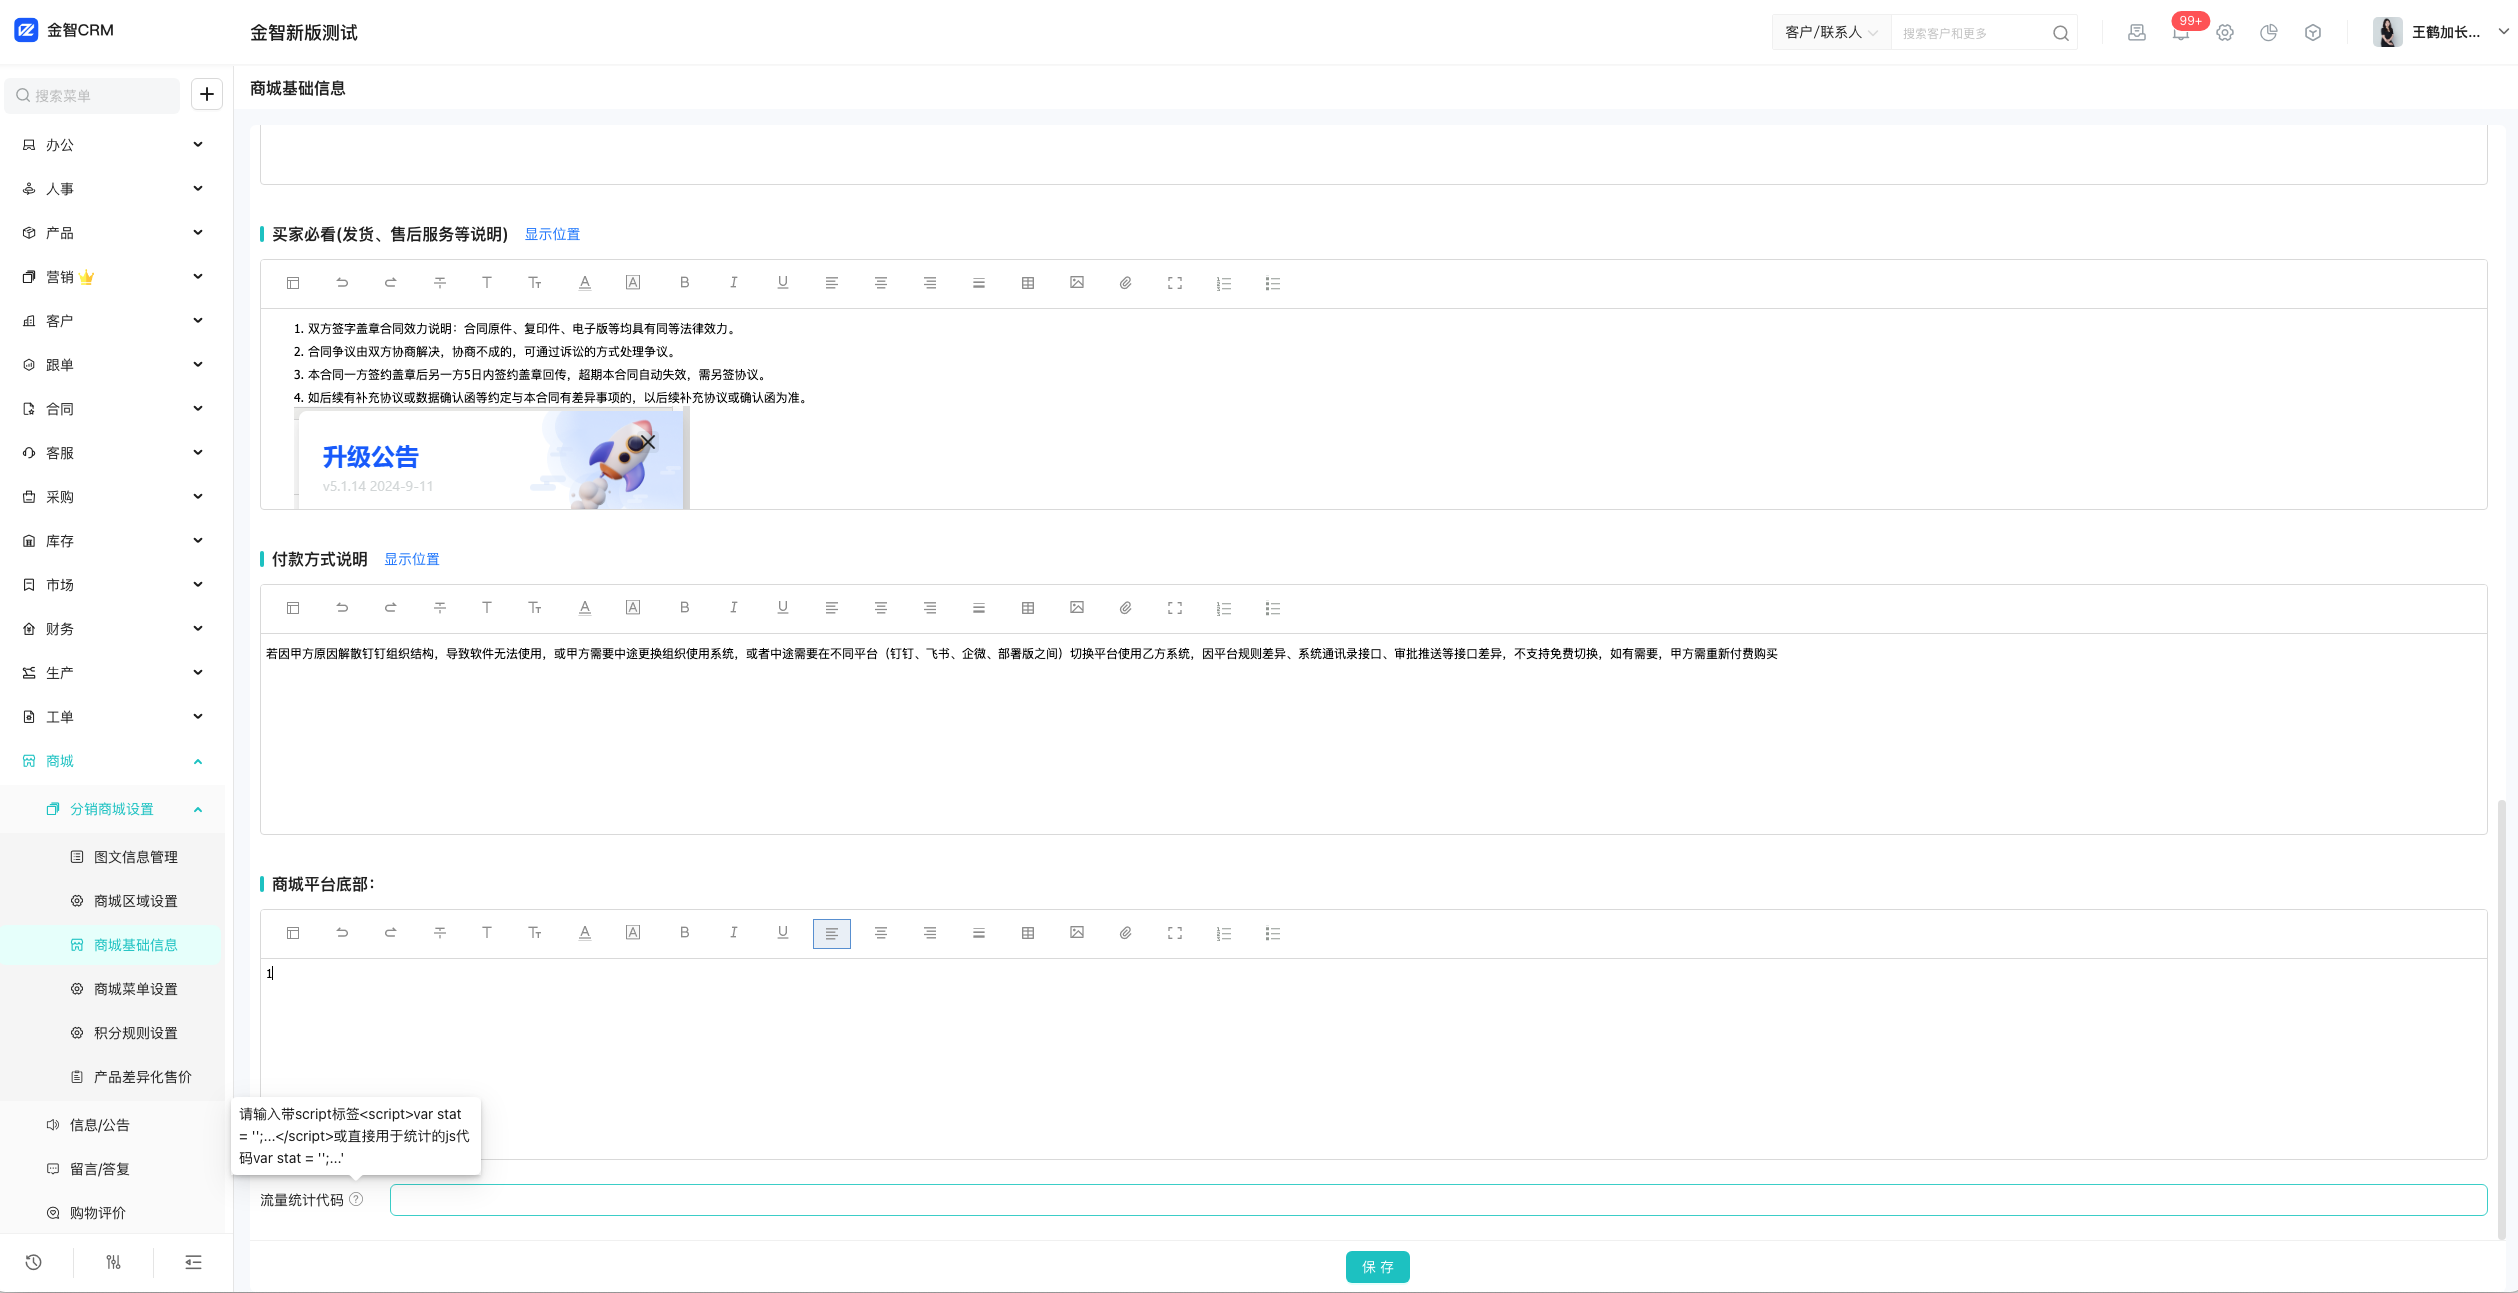Focus the 流量统计代码 input field
Image resolution: width=2518 pixels, height=1293 pixels.
1438,1200
